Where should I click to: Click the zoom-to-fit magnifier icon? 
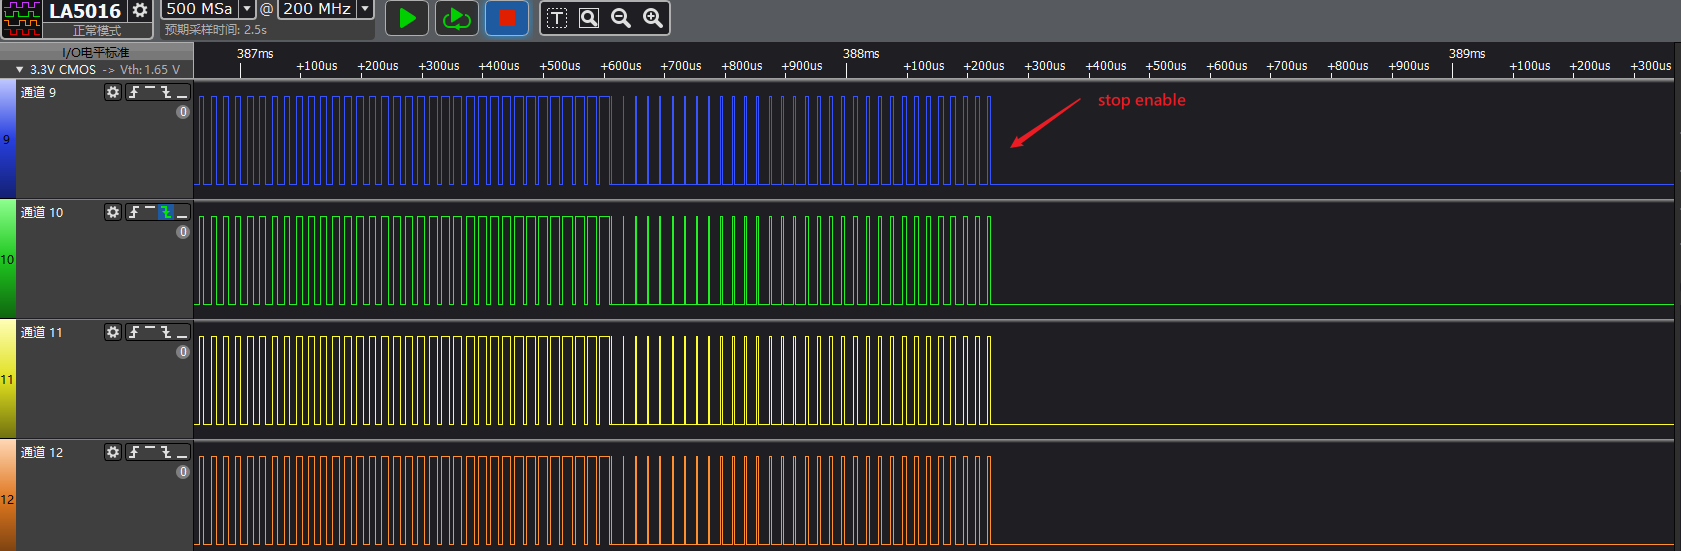589,18
